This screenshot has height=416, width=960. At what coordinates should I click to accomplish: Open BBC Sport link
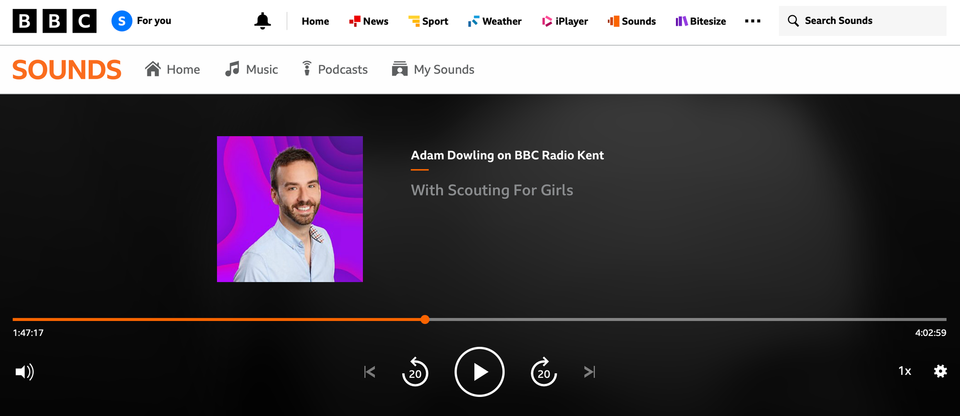pos(428,21)
